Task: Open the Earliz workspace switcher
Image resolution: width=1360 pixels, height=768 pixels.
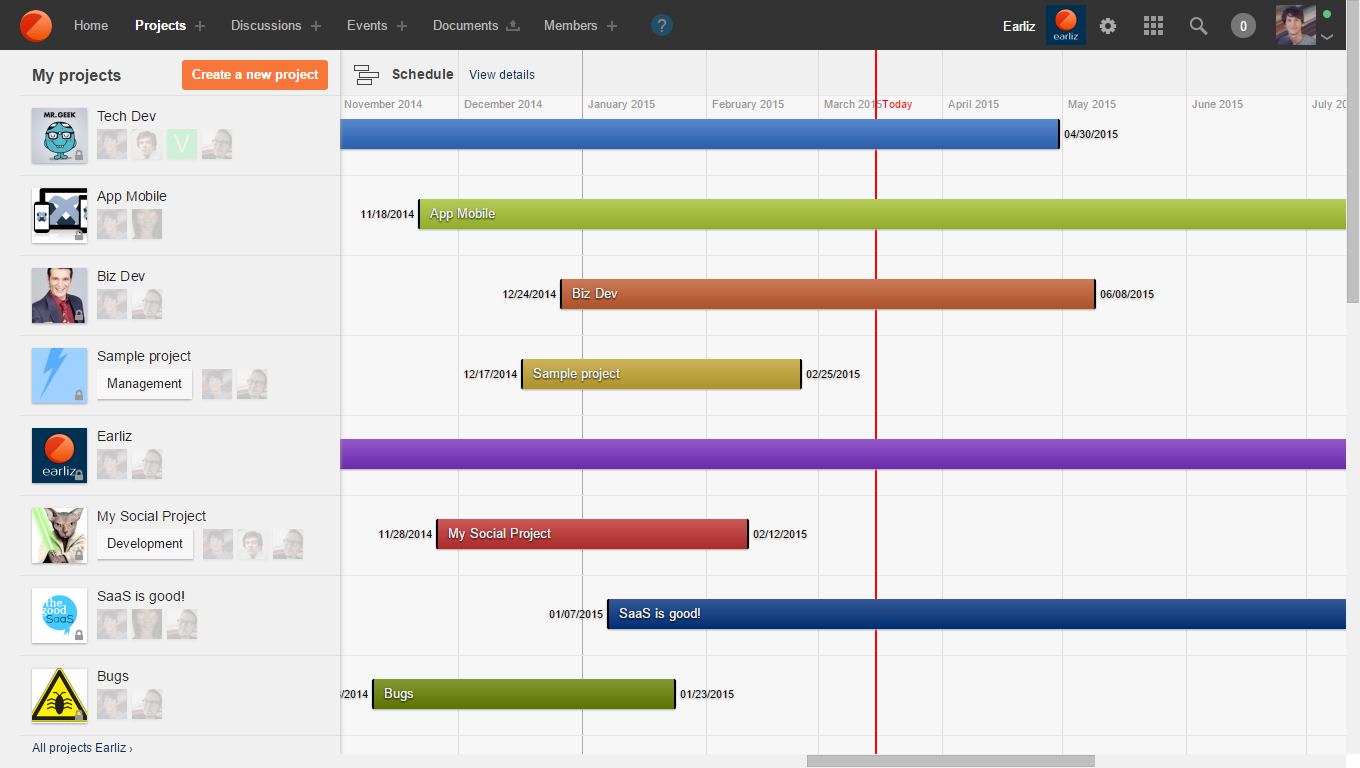Action: coord(1065,26)
